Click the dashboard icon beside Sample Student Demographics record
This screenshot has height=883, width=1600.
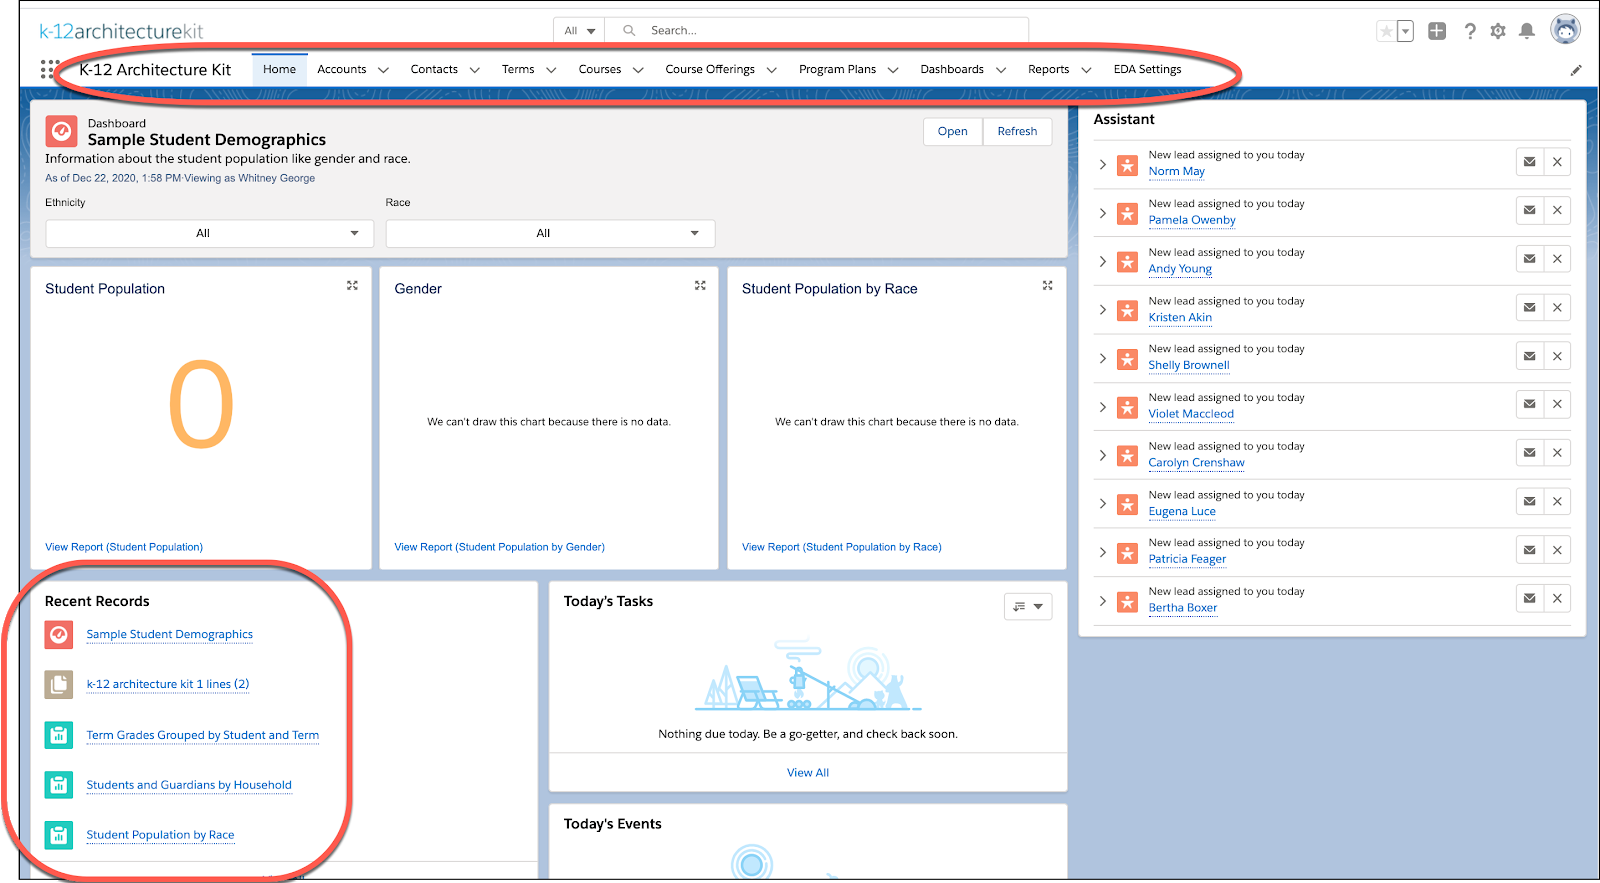pyautogui.click(x=59, y=634)
